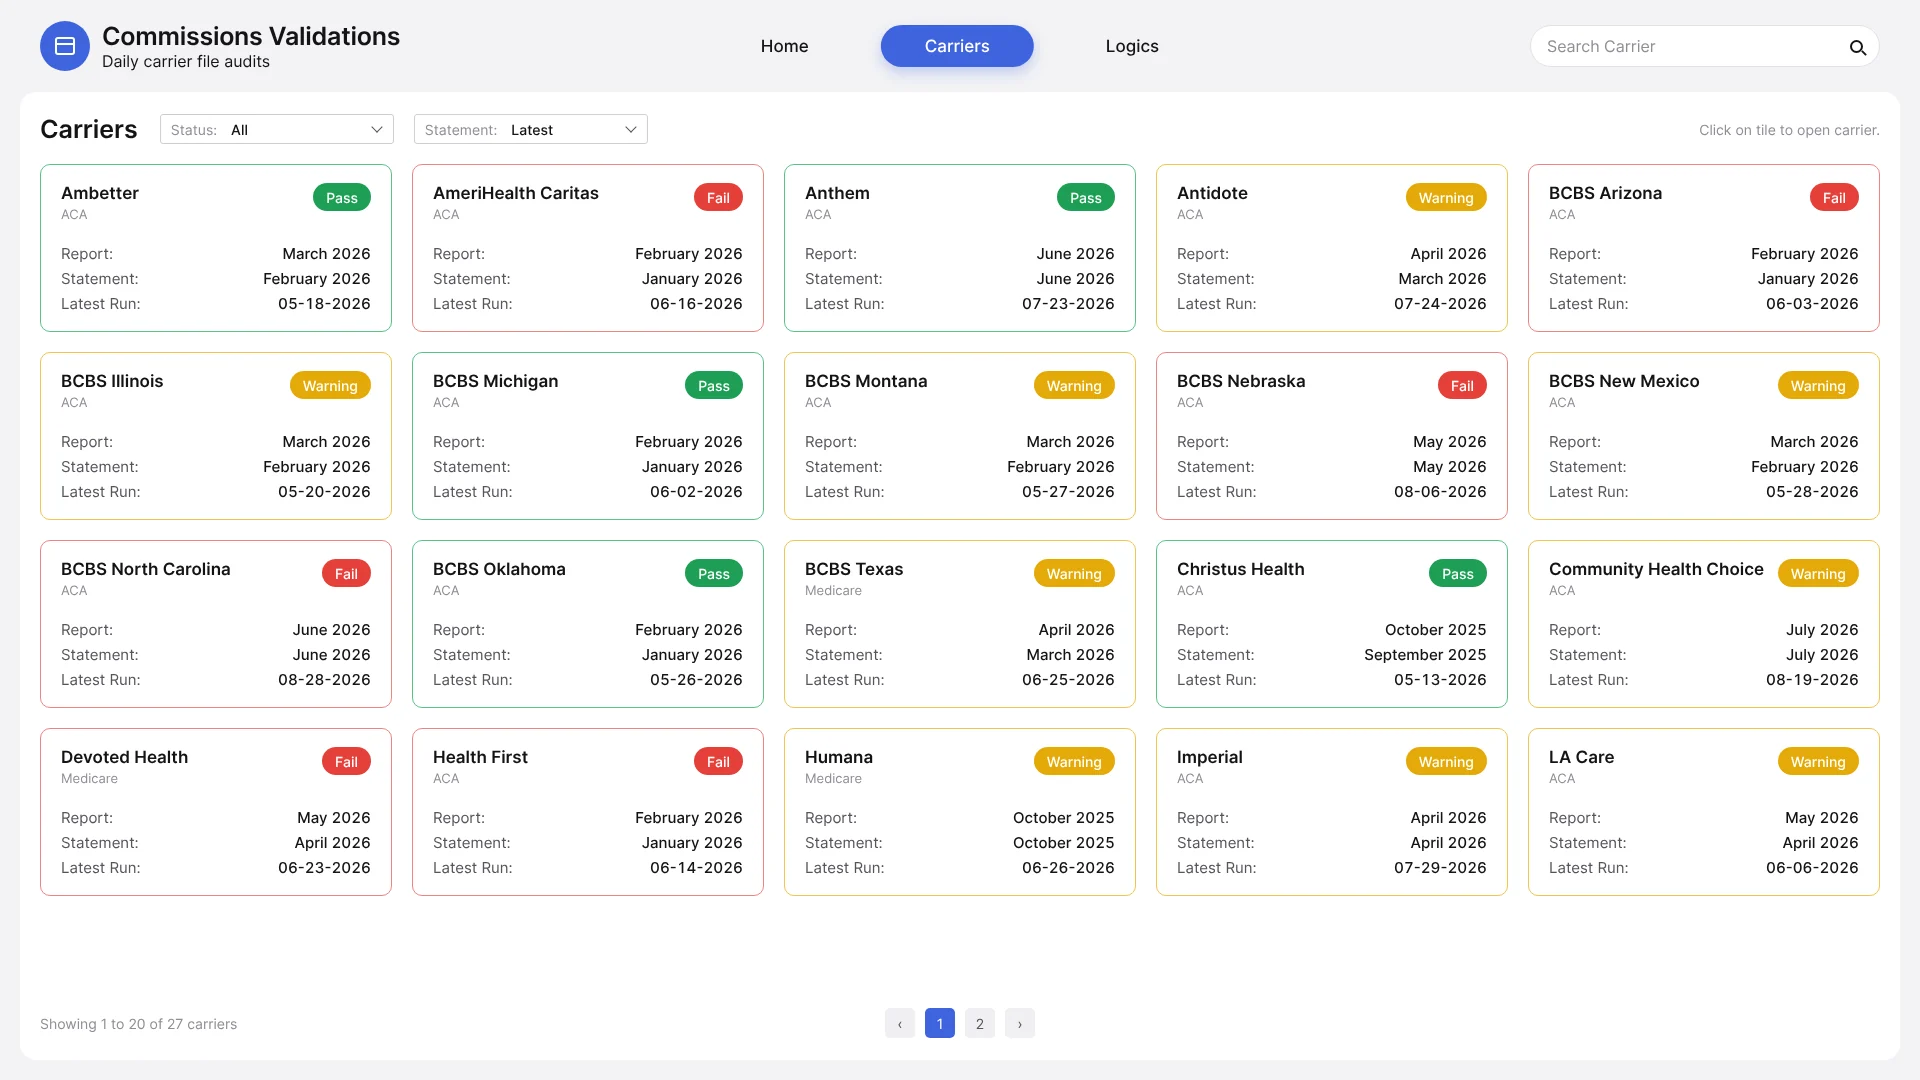The width and height of the screenshot is (1920, 1080).
Task: Open the Status filter dropdown
Action: coord(277,129)
